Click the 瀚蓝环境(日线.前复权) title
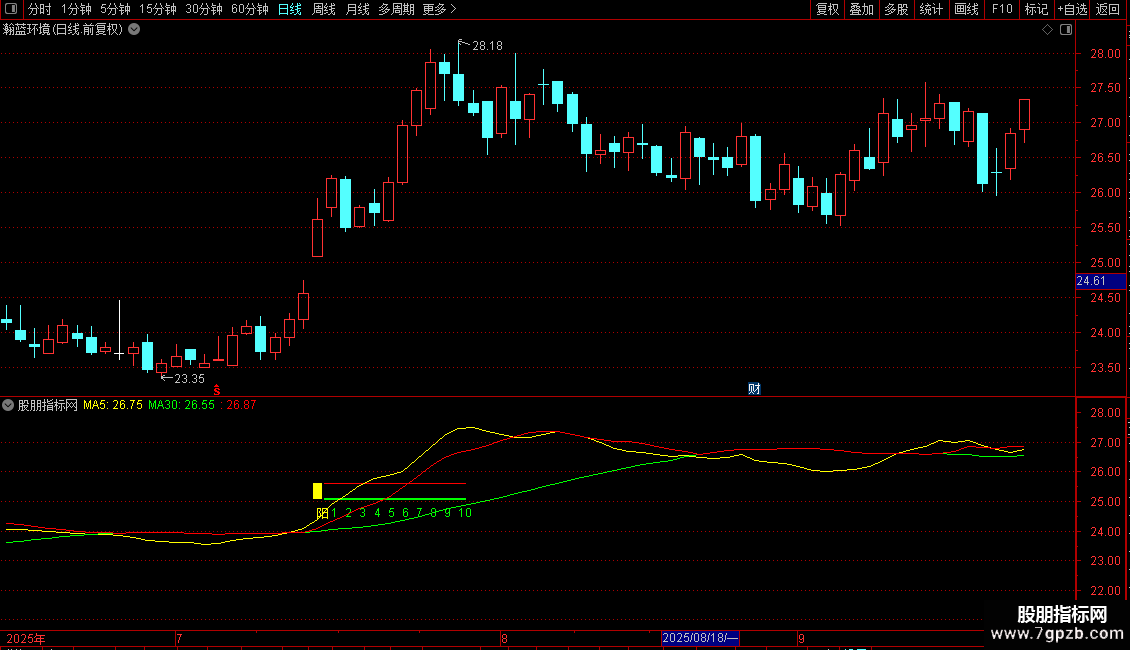 [63, 30]
